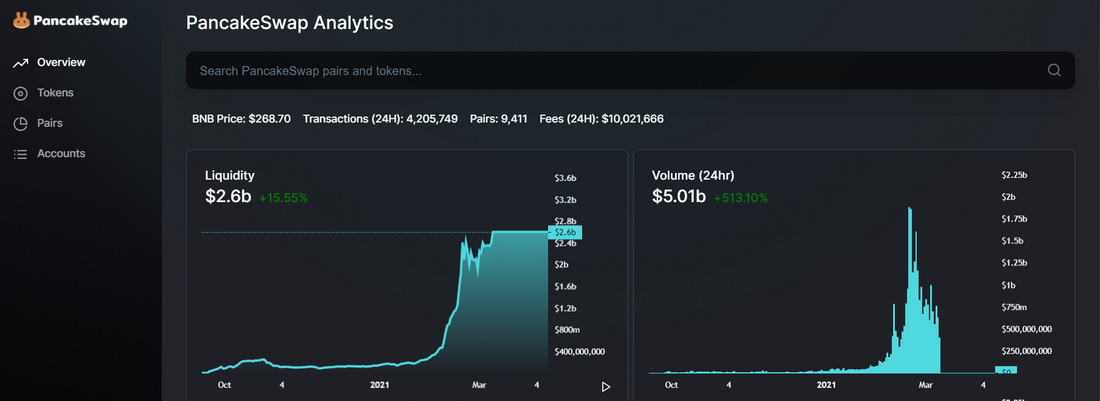Click the $2.6b liquidity value
This screenshot has width=1100, height=401.
tap(228, 197)
